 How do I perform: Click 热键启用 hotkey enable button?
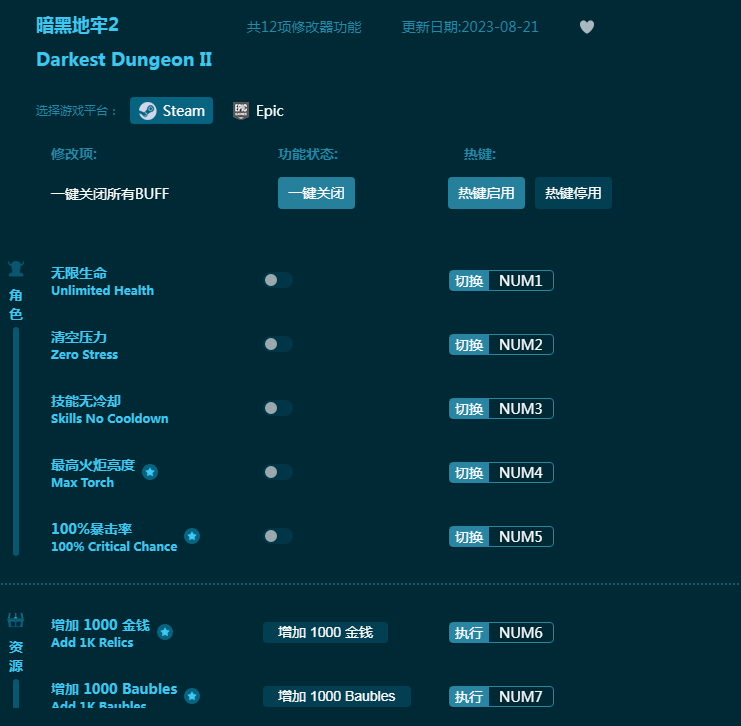point(486,193)
